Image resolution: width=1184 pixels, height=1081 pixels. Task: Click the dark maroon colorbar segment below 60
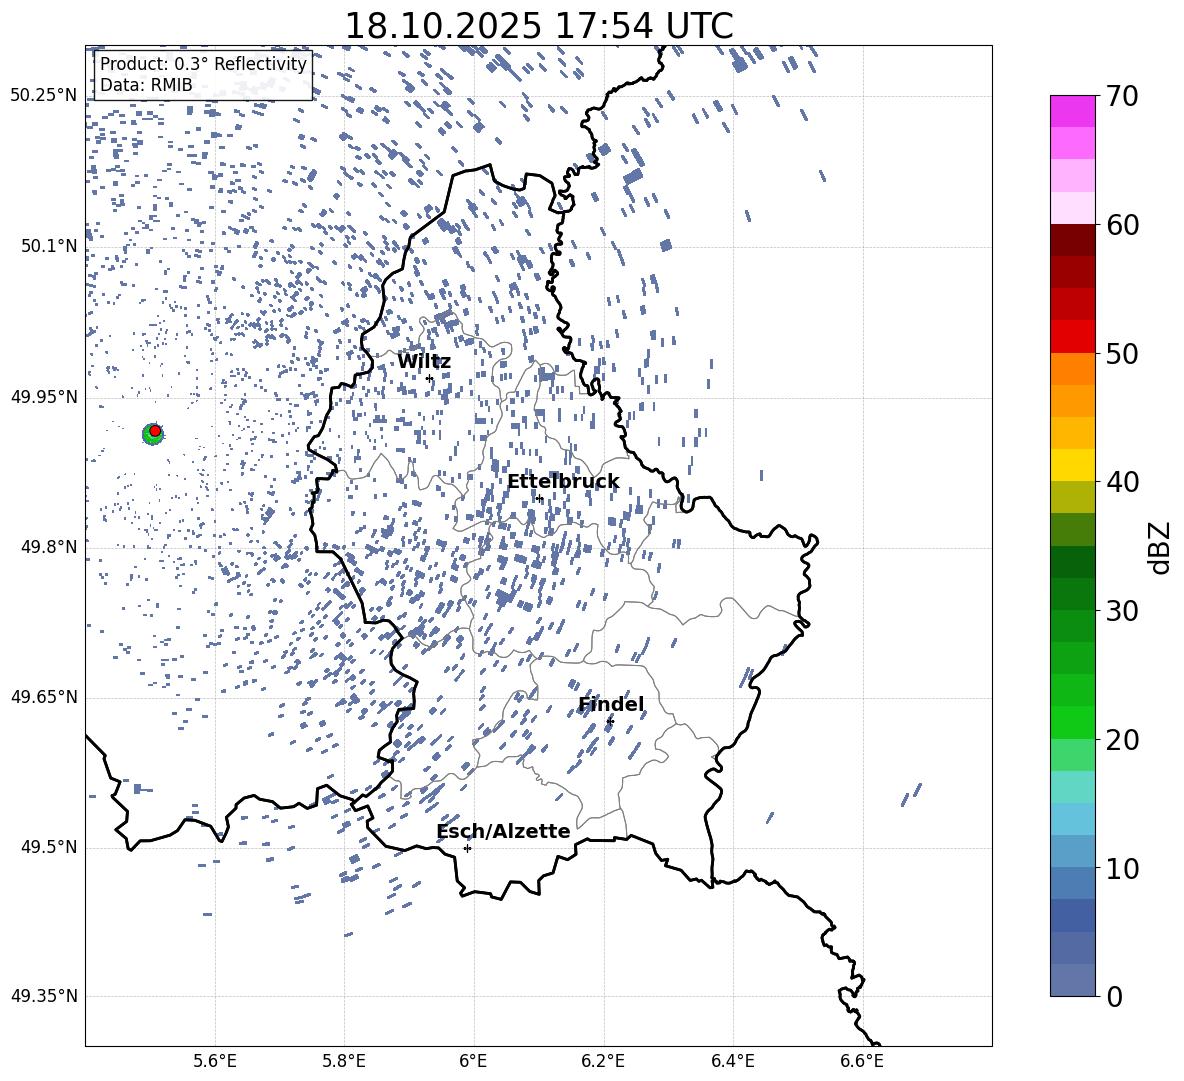(x=1073, y=241)
